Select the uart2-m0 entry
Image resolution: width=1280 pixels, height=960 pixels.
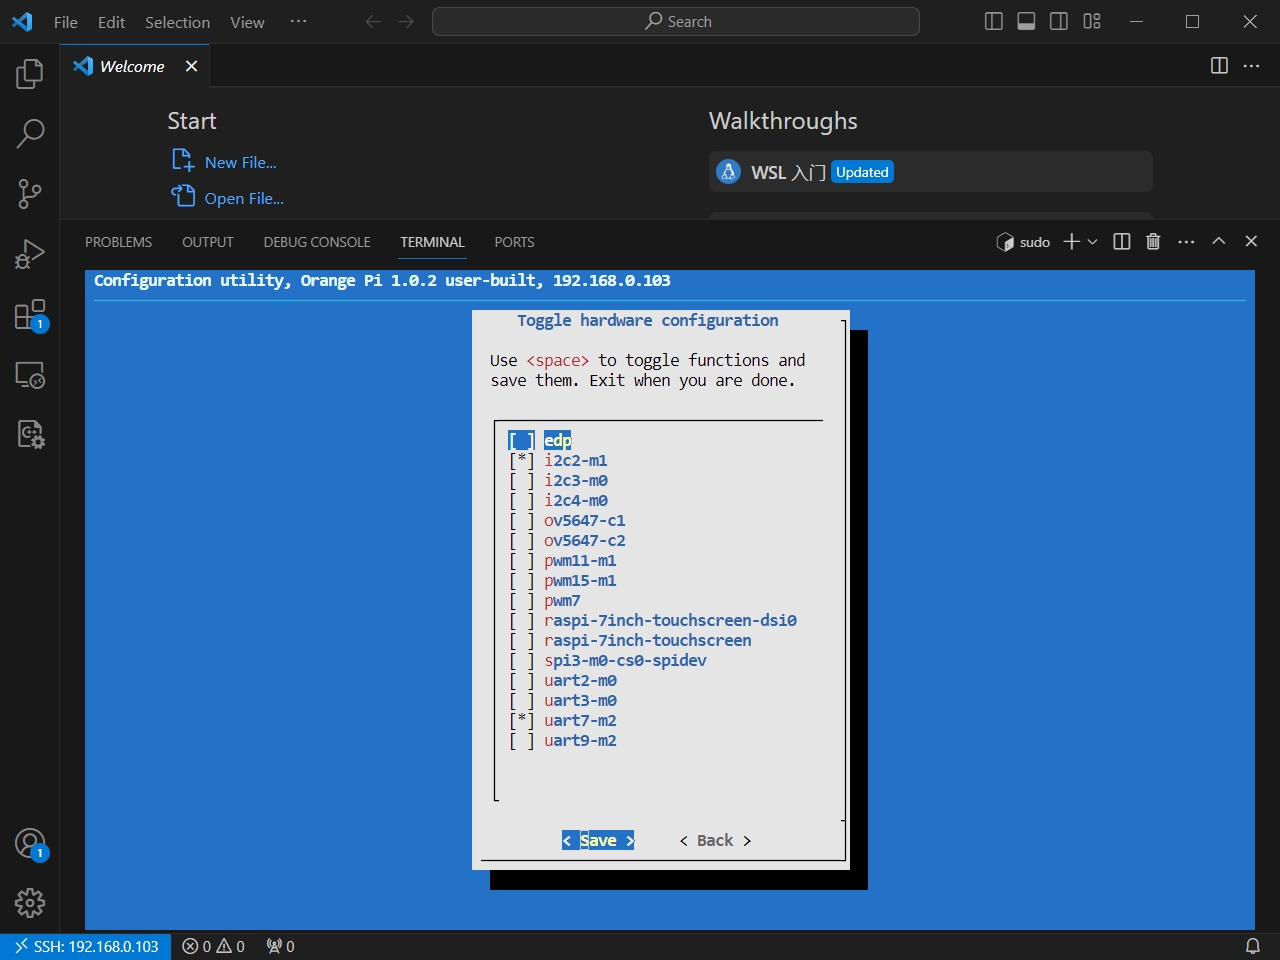580,680
